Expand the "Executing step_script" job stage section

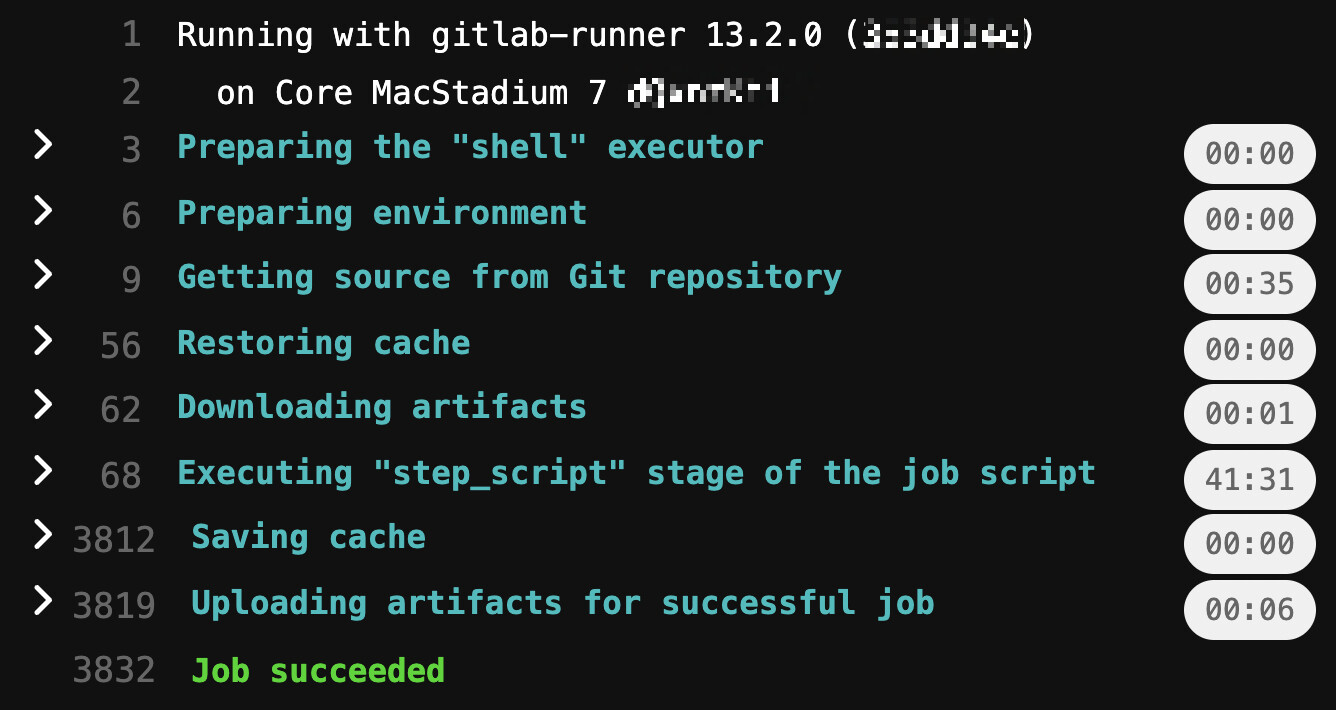click(x=43, y=472)
